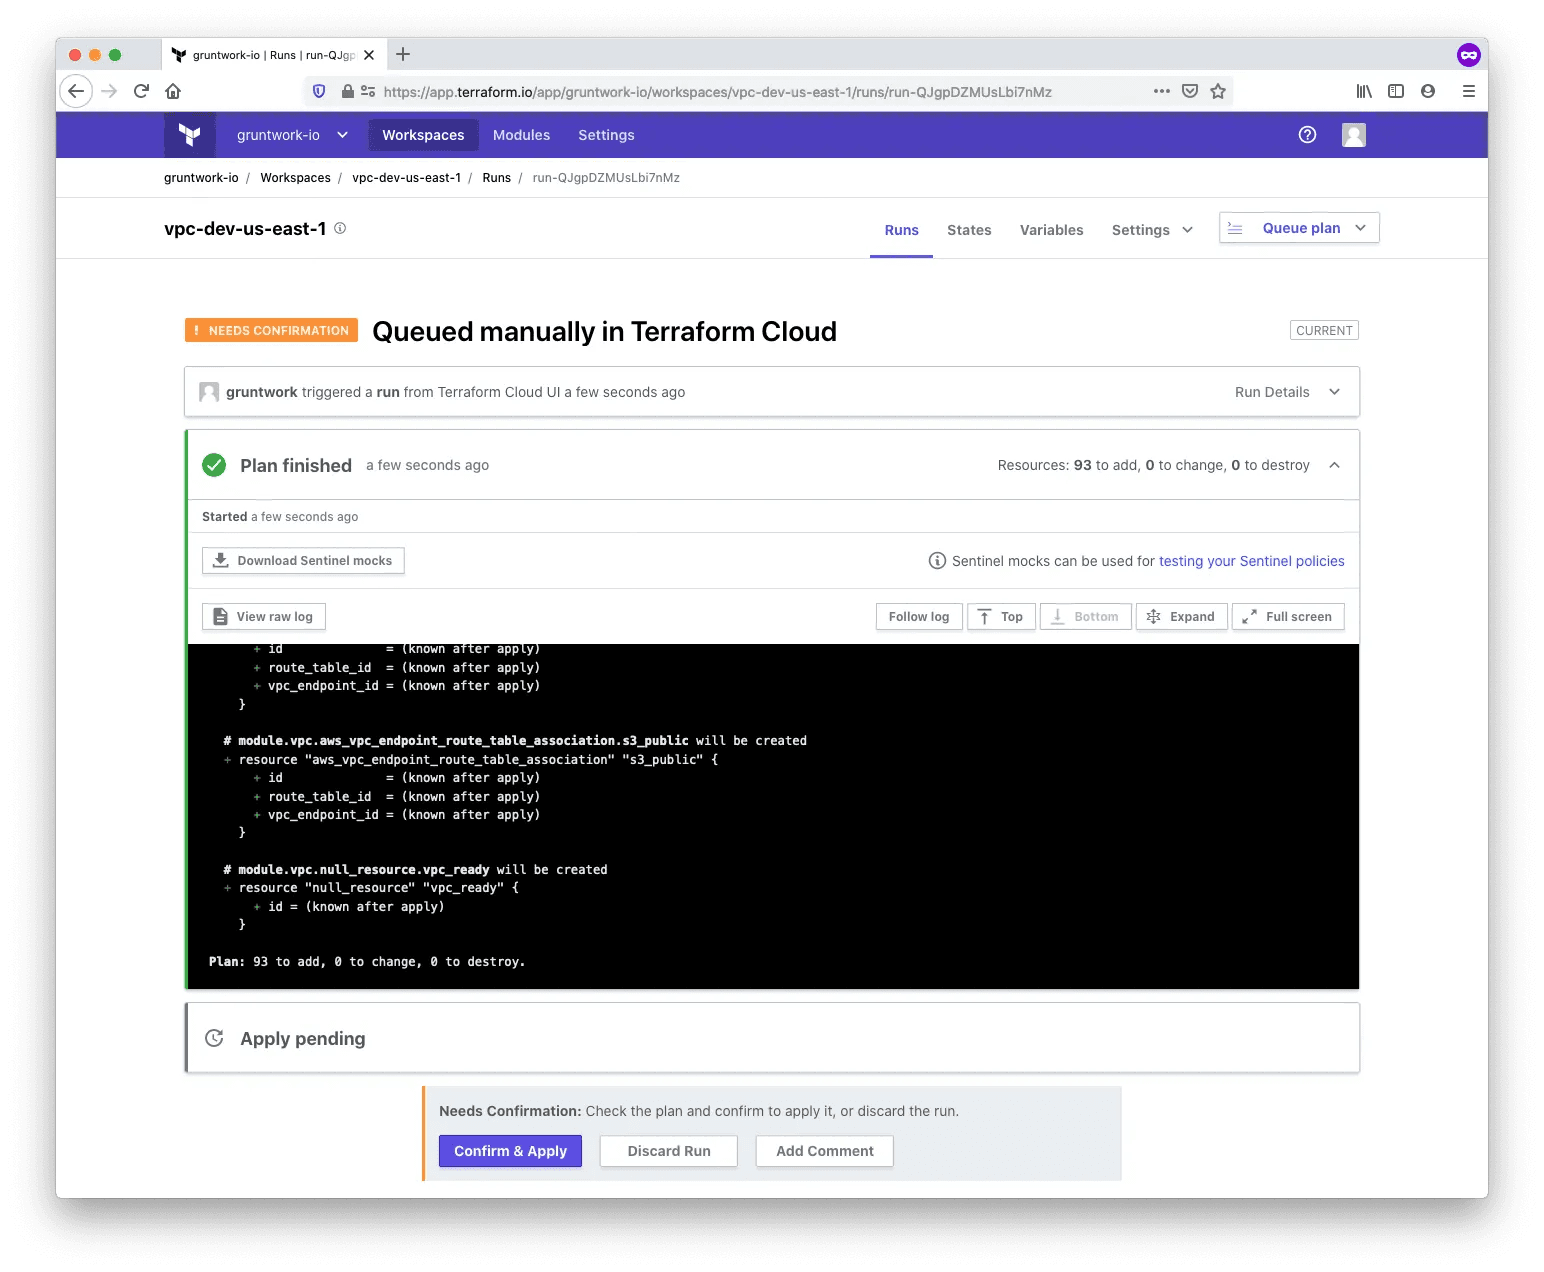Click the tracking protection shield icon
The width and height of the screenshot is (1544, 1272).
[x=319, y=91]
